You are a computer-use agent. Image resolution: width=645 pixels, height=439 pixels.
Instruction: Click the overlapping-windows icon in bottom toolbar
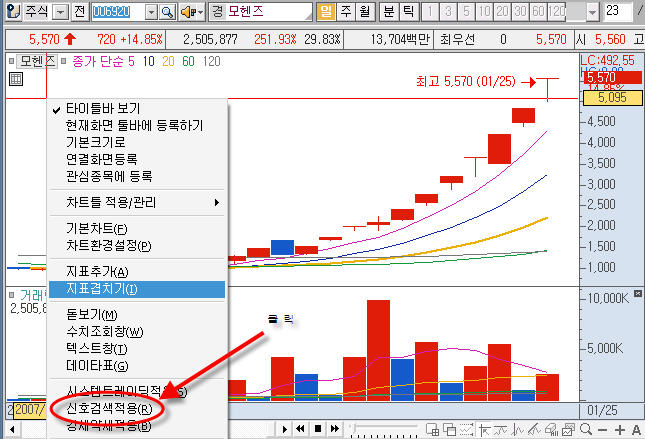pos(449,429)
